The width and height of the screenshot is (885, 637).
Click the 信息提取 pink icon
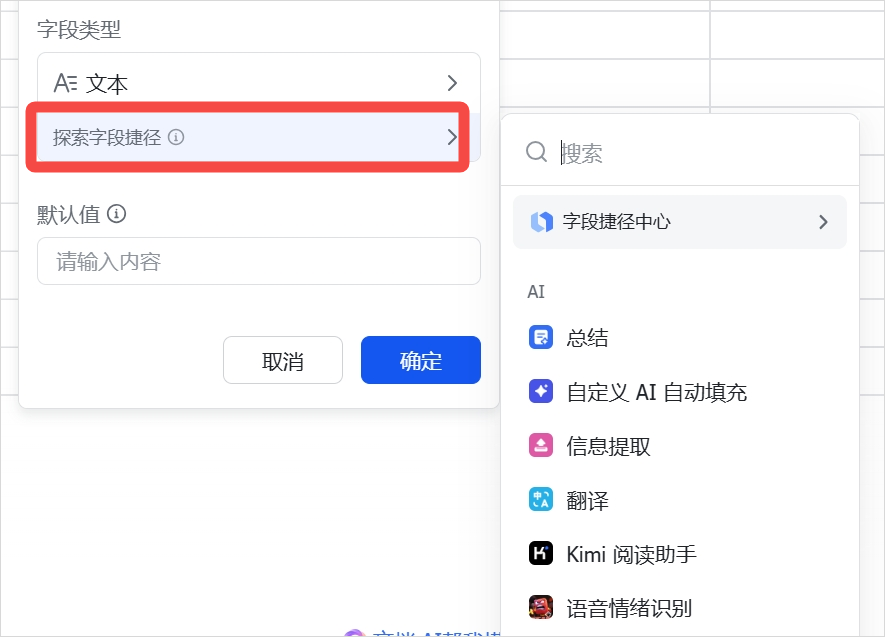pyautogui.click(x=540, y=446)
